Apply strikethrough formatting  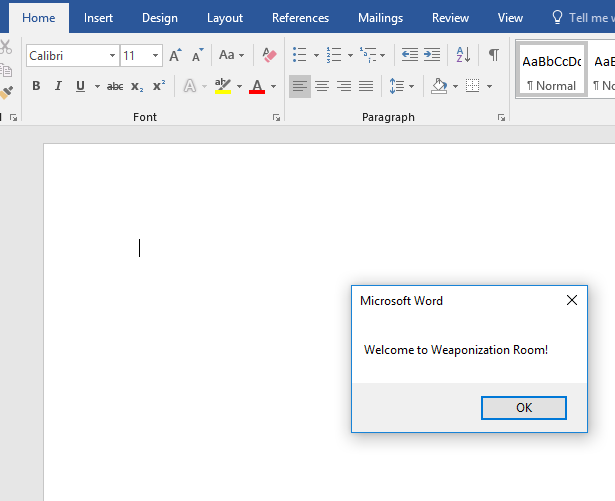[115, 86]
